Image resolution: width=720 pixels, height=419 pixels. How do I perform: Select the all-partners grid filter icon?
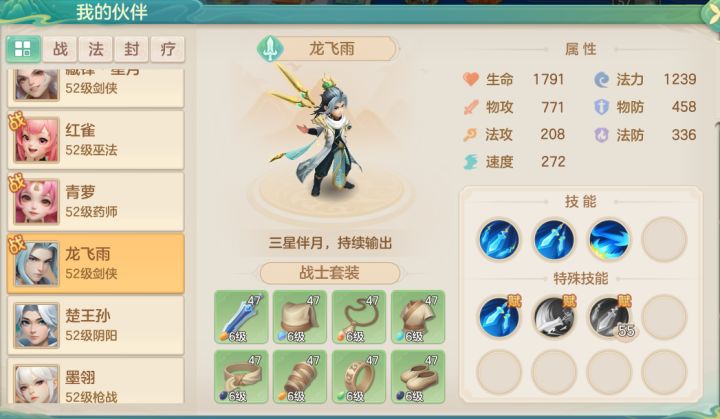pyautogui.click(x=23, y=49)
